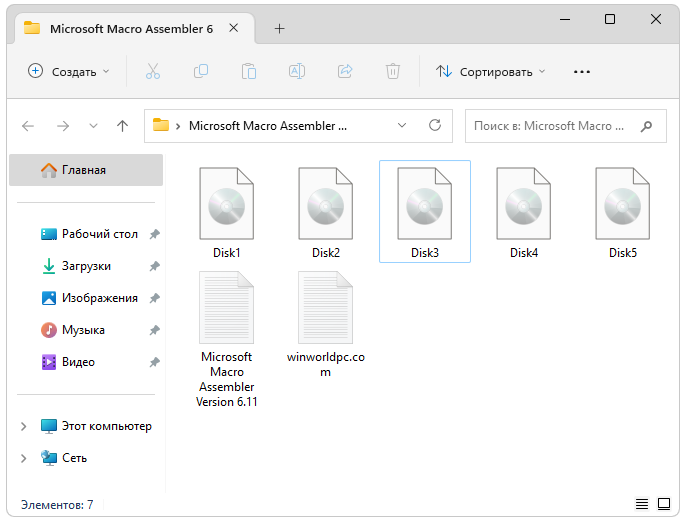Click the breadcrumb chevron before folder name
The width and height of the screenshot is (684, 523).
(178, 126)
